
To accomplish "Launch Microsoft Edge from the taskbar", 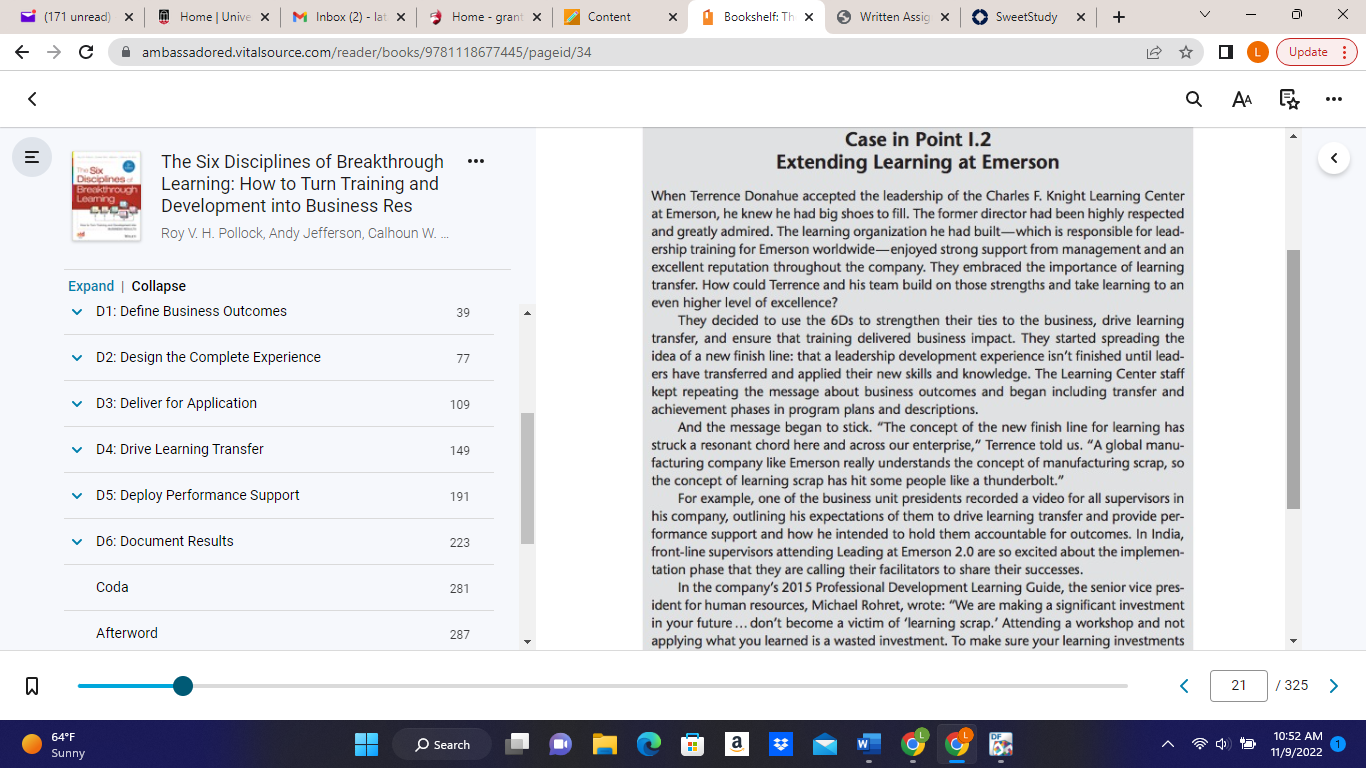I will (648, 744).
